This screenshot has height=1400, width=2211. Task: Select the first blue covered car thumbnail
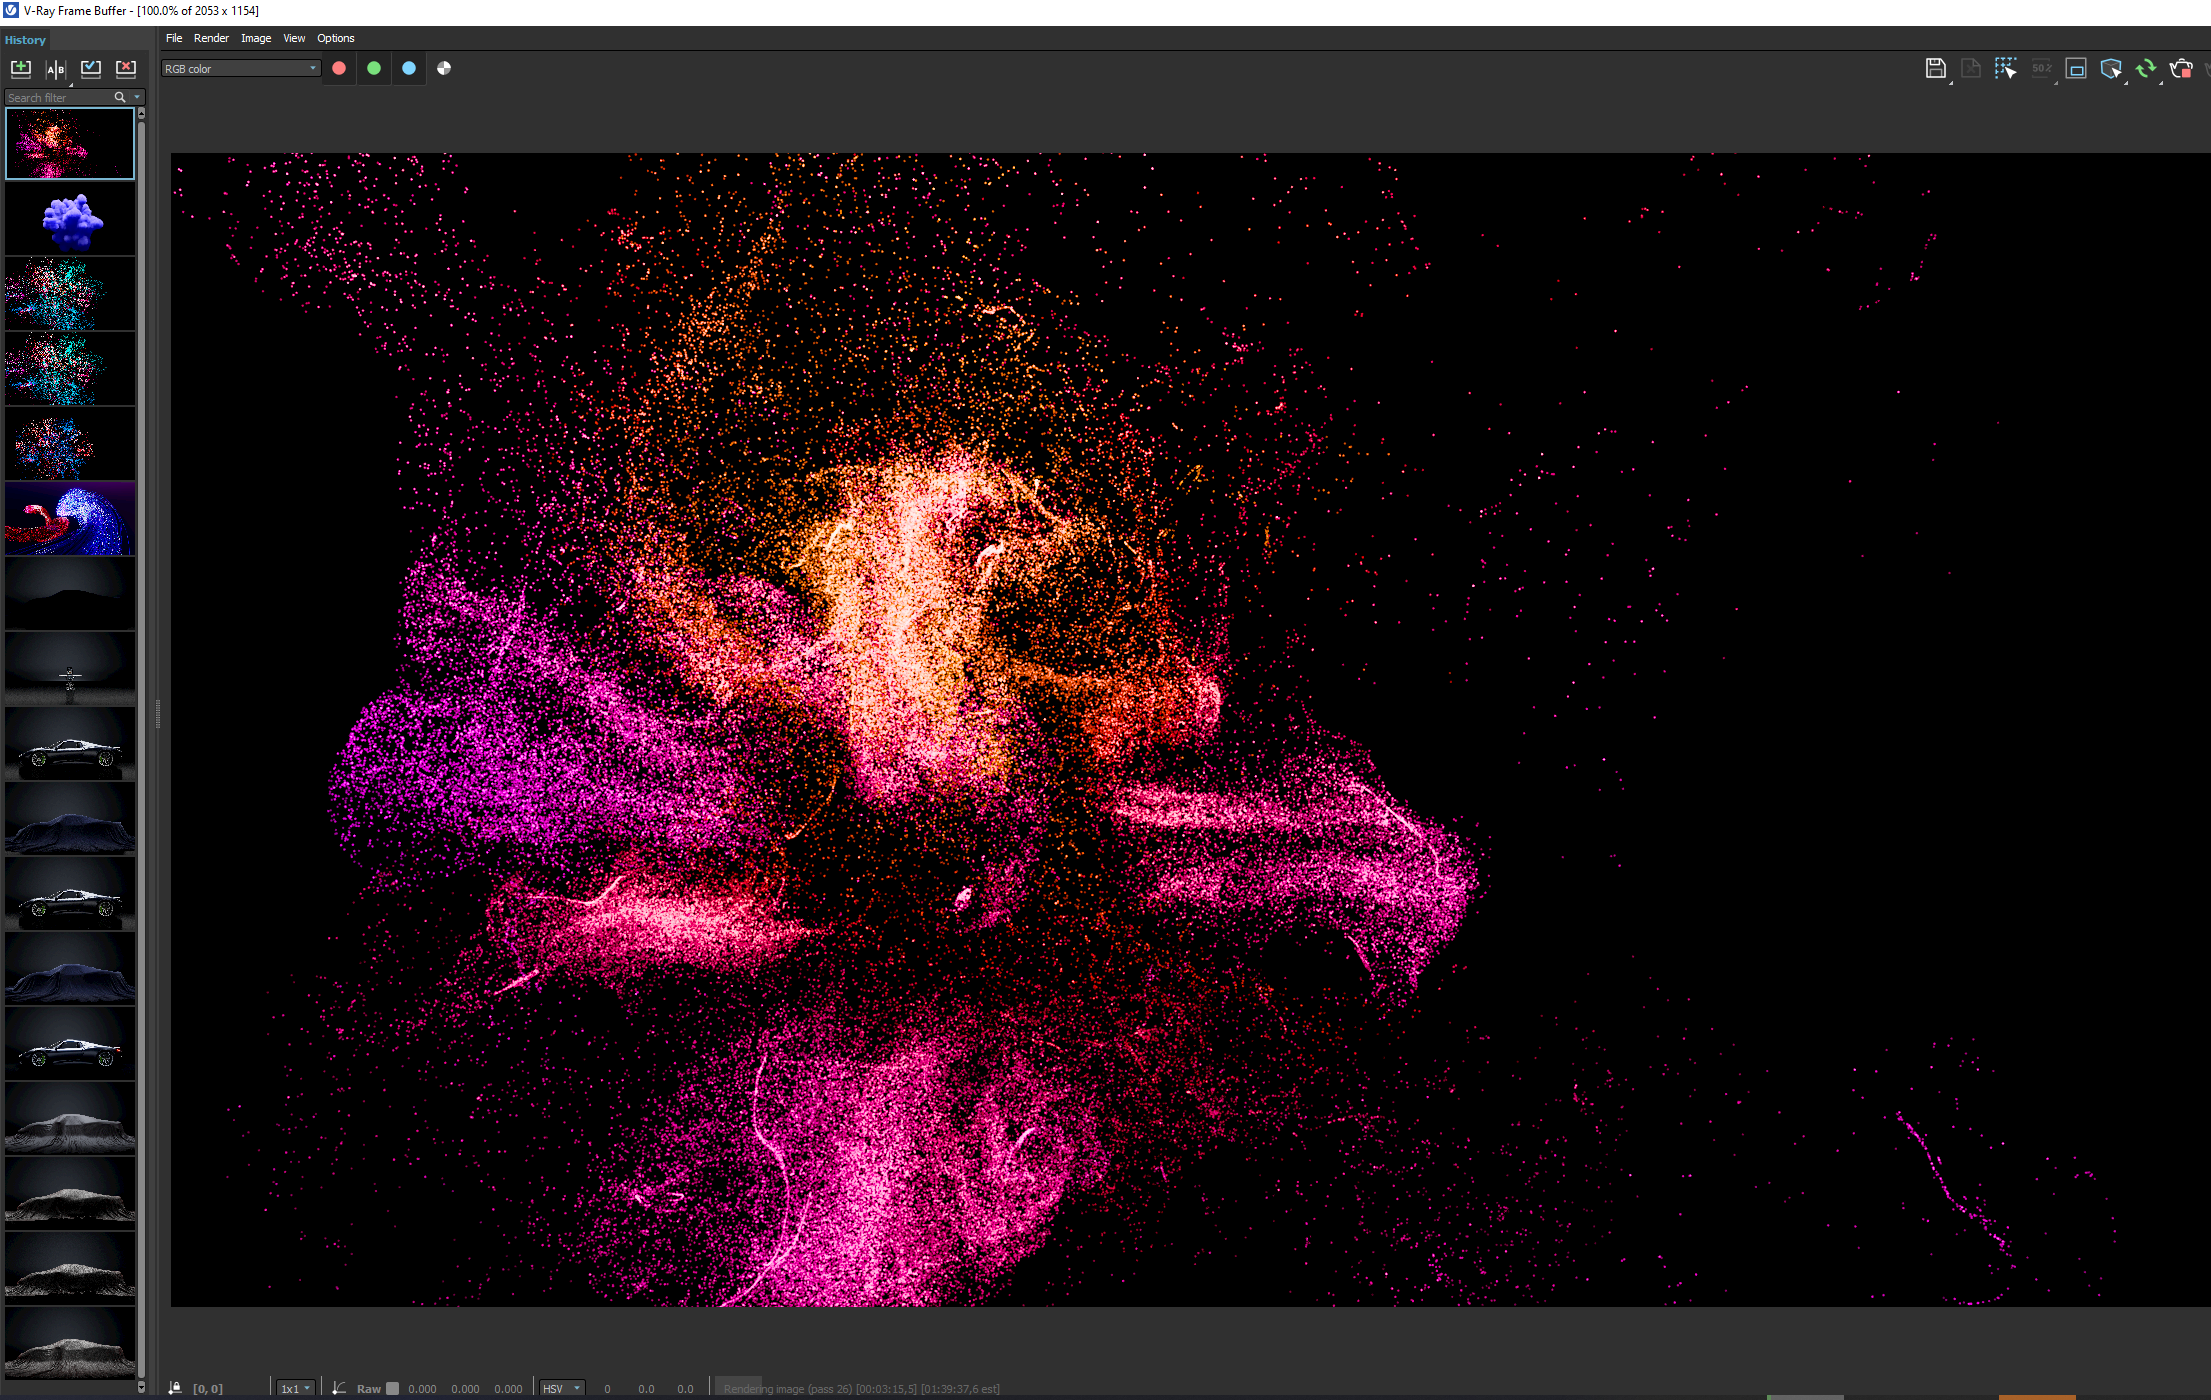[70, 819]
